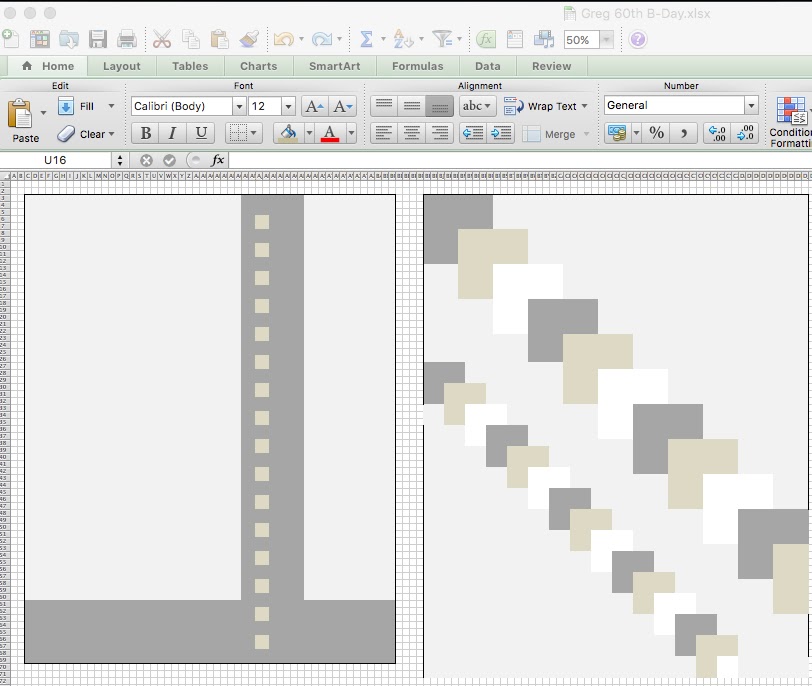Apply currency number format
Viewport: 812px width, 686px height.
[x=617, y=133]
